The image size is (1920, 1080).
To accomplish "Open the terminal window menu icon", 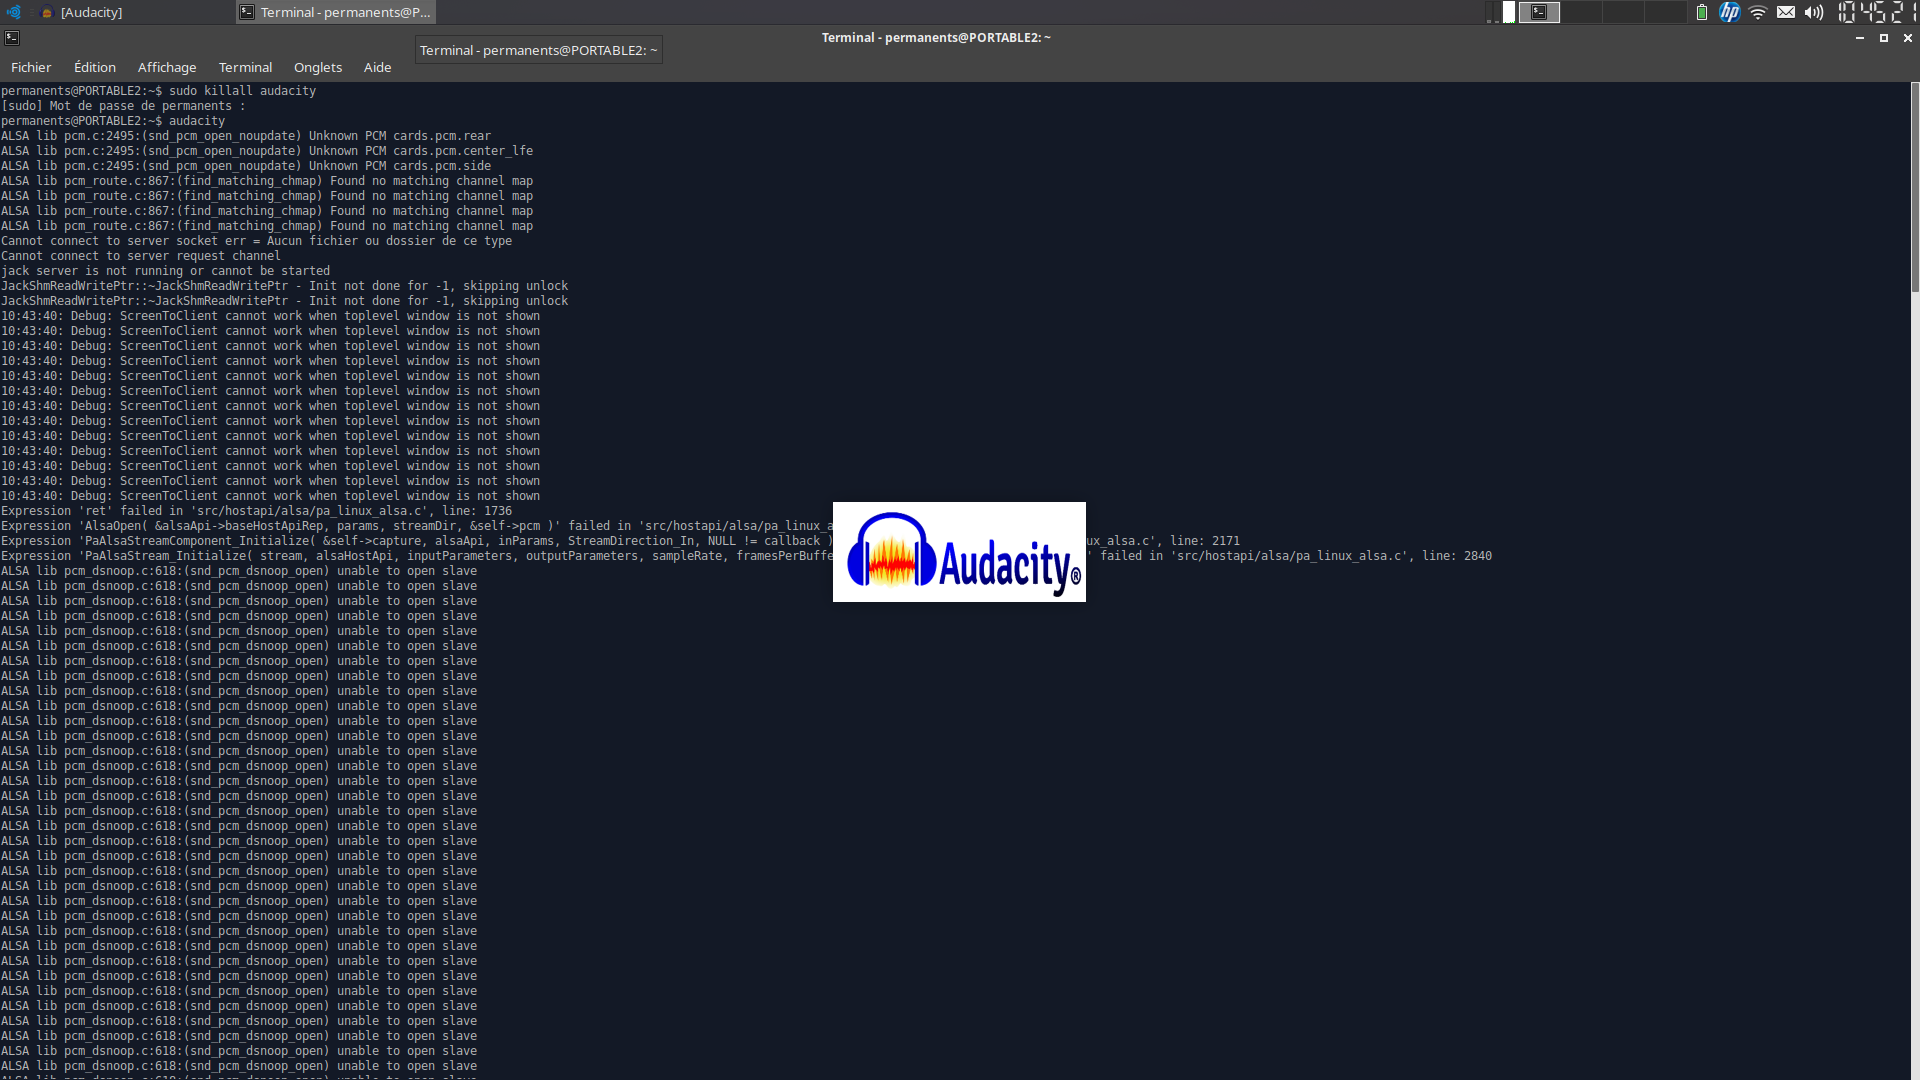I will [x=12, y=38].
